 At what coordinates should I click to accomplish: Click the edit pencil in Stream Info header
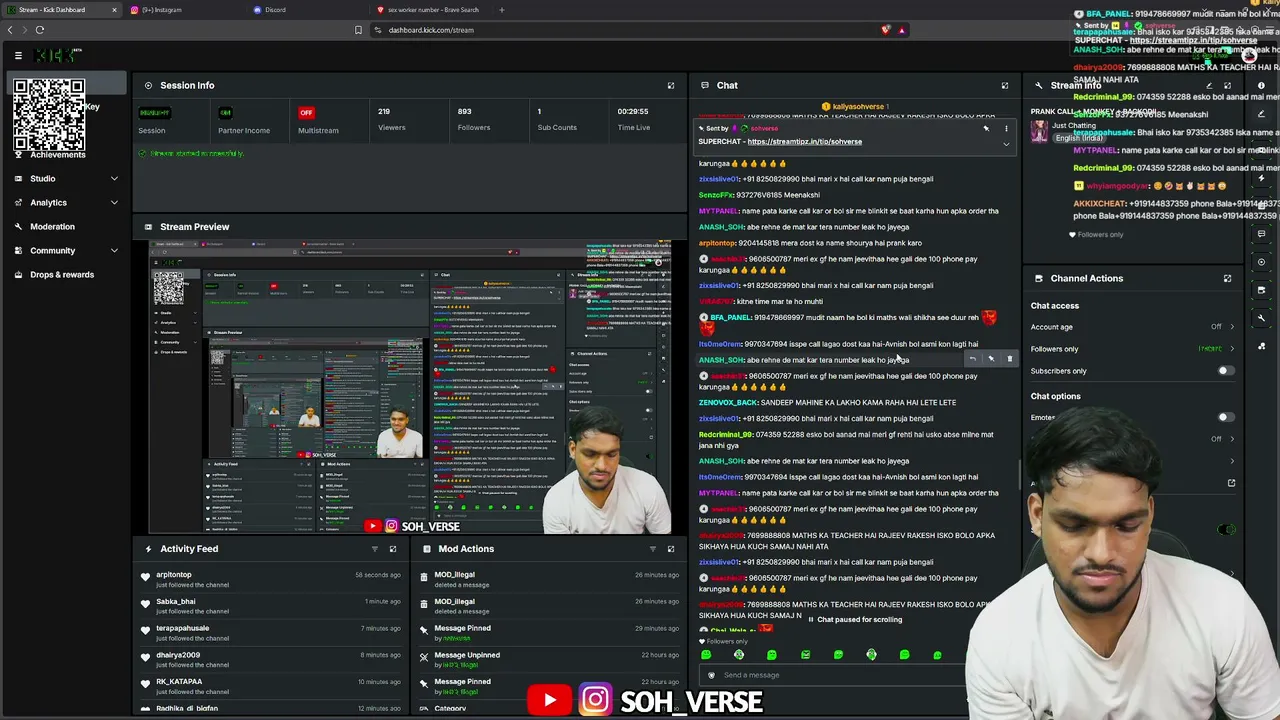[x=1209, y=86]
